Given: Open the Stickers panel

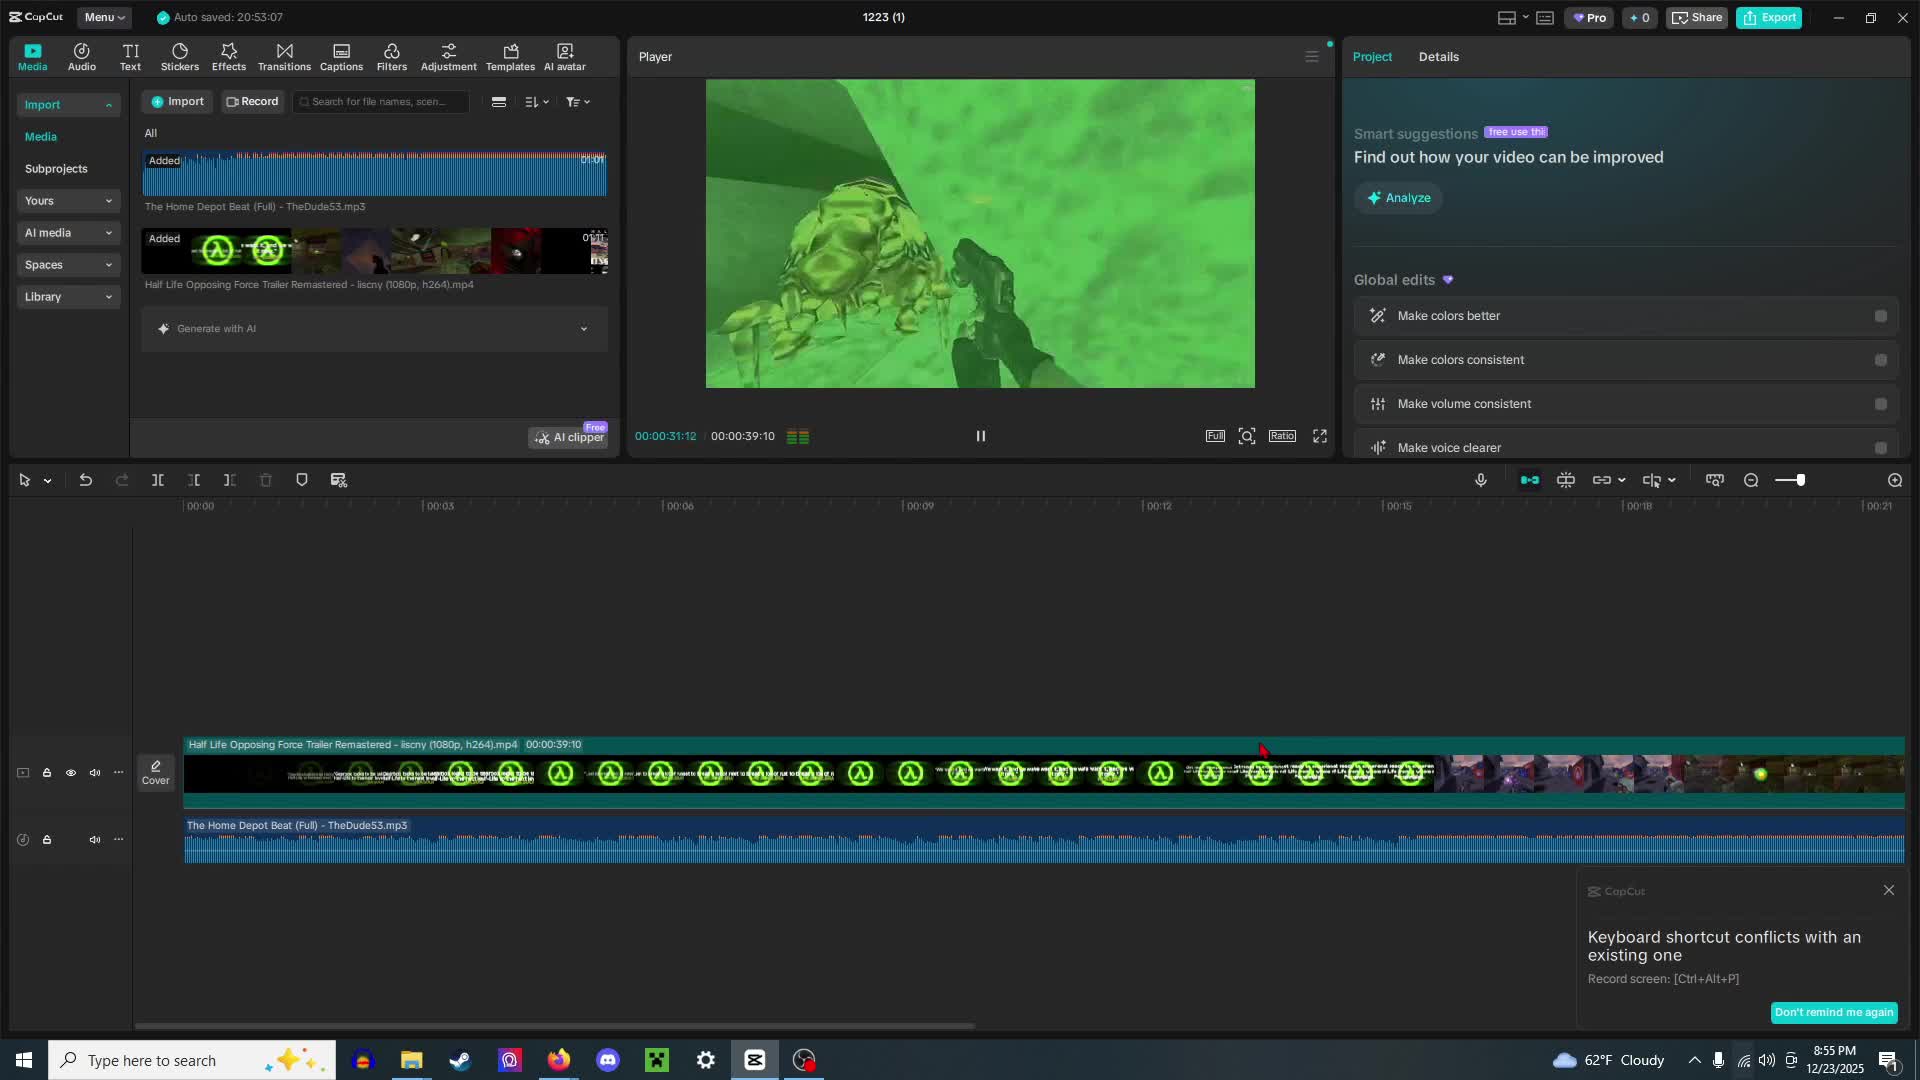Looking at the screenshot, I should point(180,57).
